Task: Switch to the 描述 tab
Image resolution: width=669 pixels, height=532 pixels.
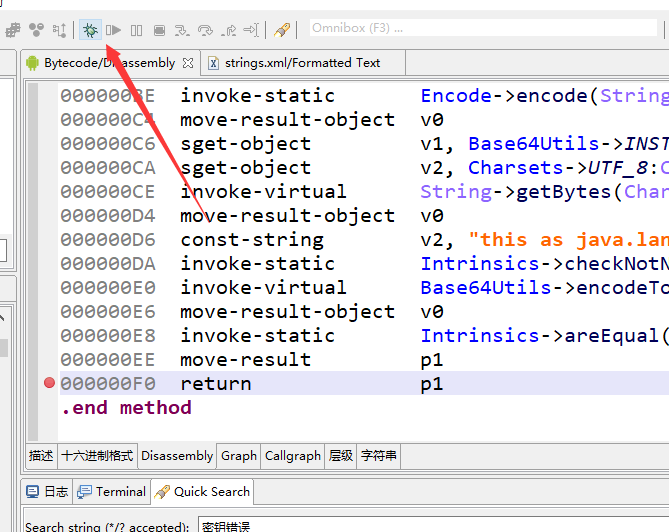Action: pyautogui.click(x=41, y=456)
